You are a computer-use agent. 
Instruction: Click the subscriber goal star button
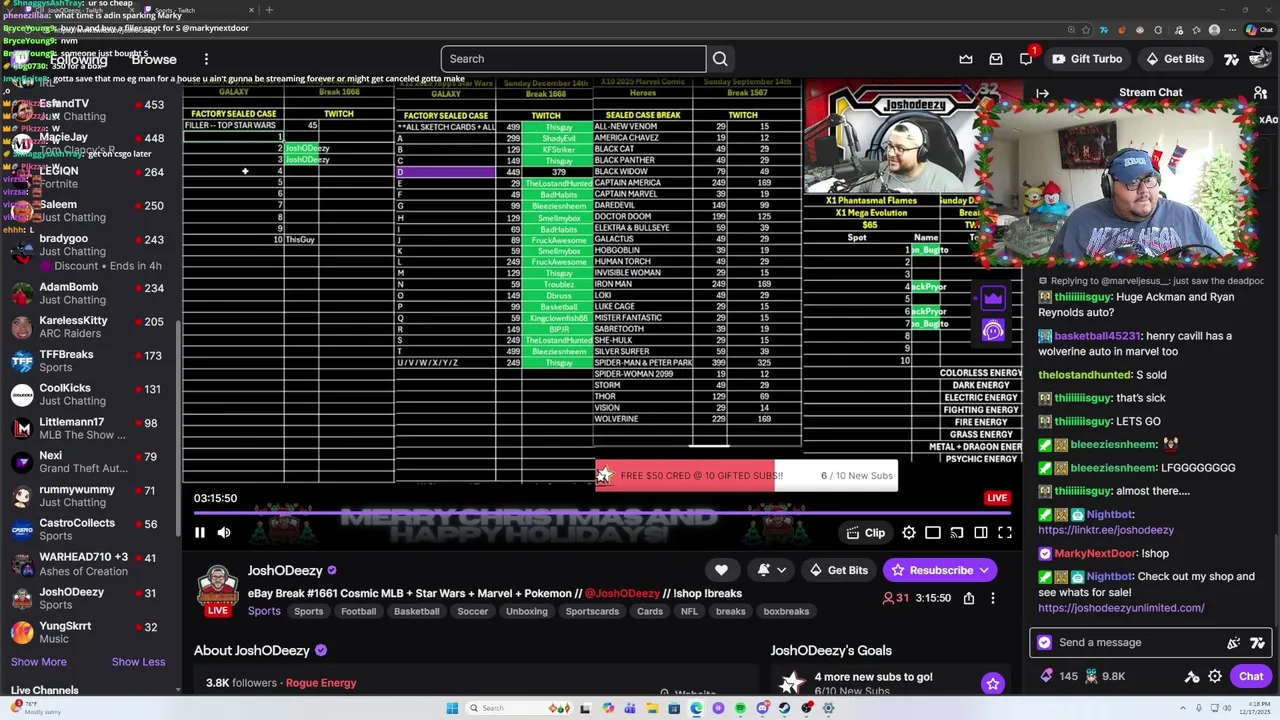992,684
